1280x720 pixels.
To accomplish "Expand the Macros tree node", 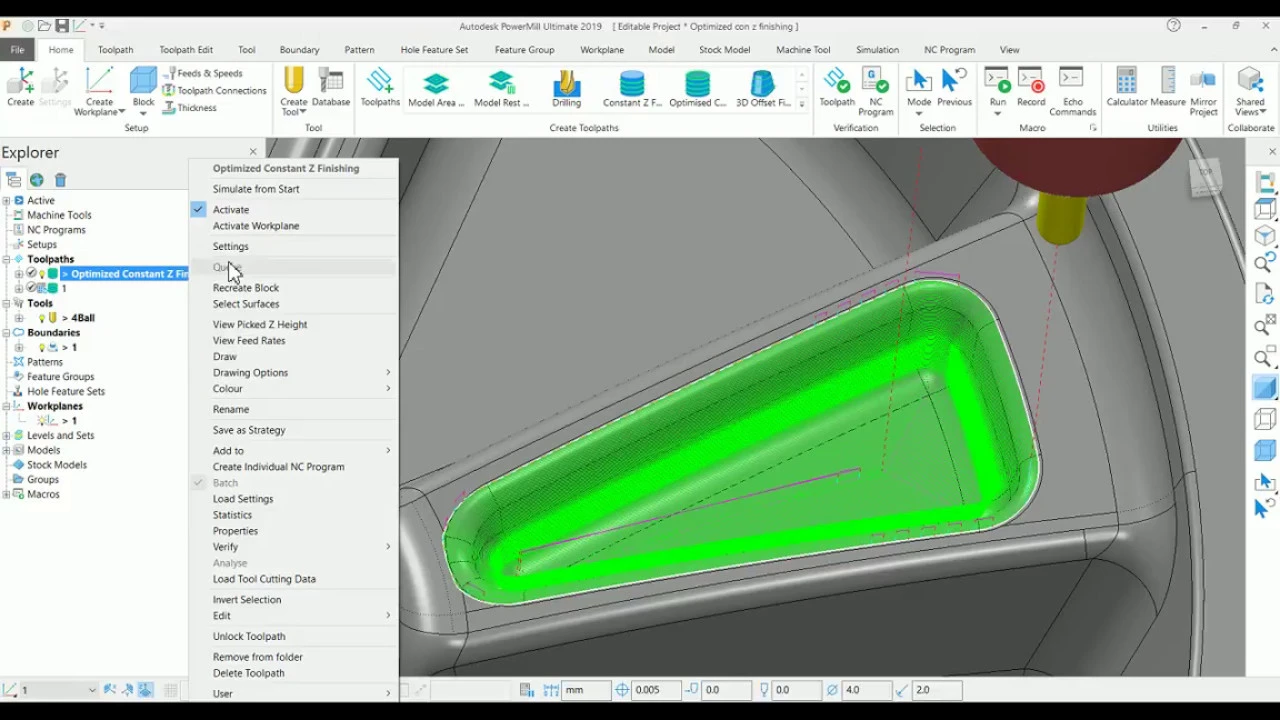I will (x=6, y=495).
